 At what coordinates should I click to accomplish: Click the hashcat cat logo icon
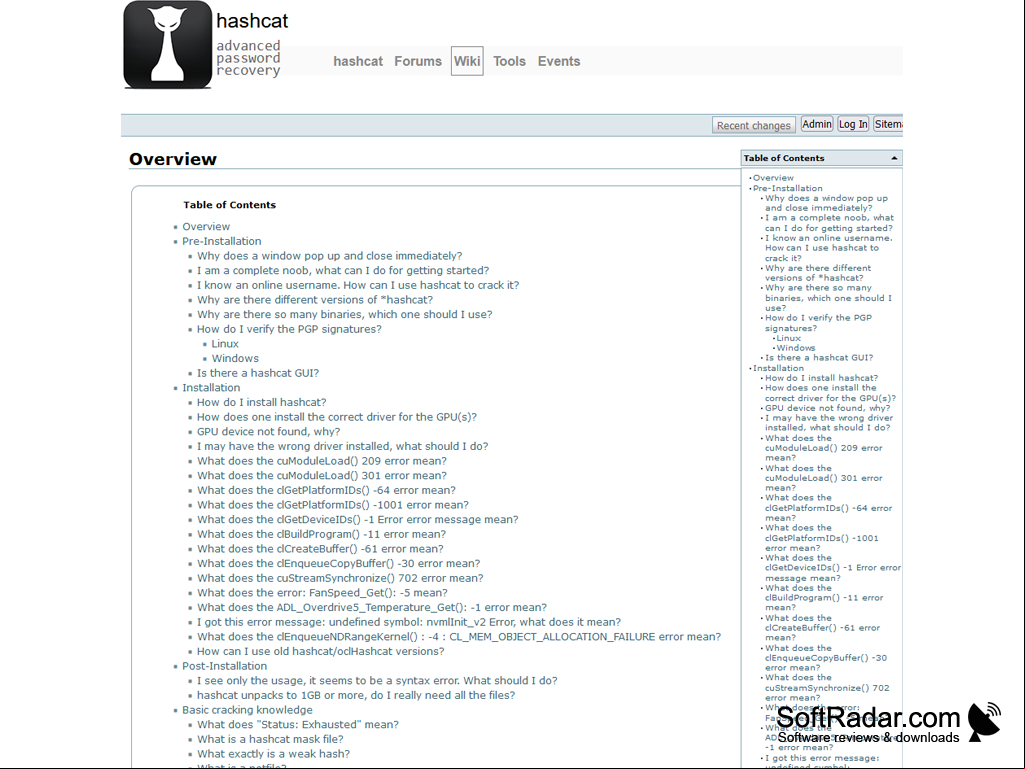pyautogui.click(x=168, y=44)
